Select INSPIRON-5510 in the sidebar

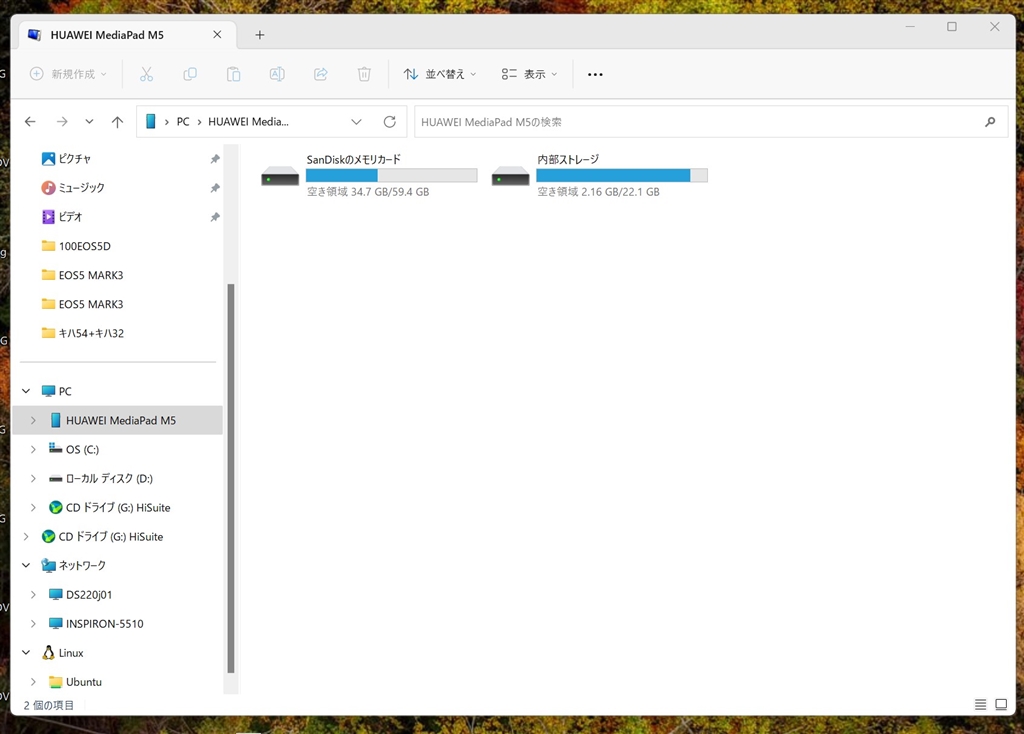(104, 624)
